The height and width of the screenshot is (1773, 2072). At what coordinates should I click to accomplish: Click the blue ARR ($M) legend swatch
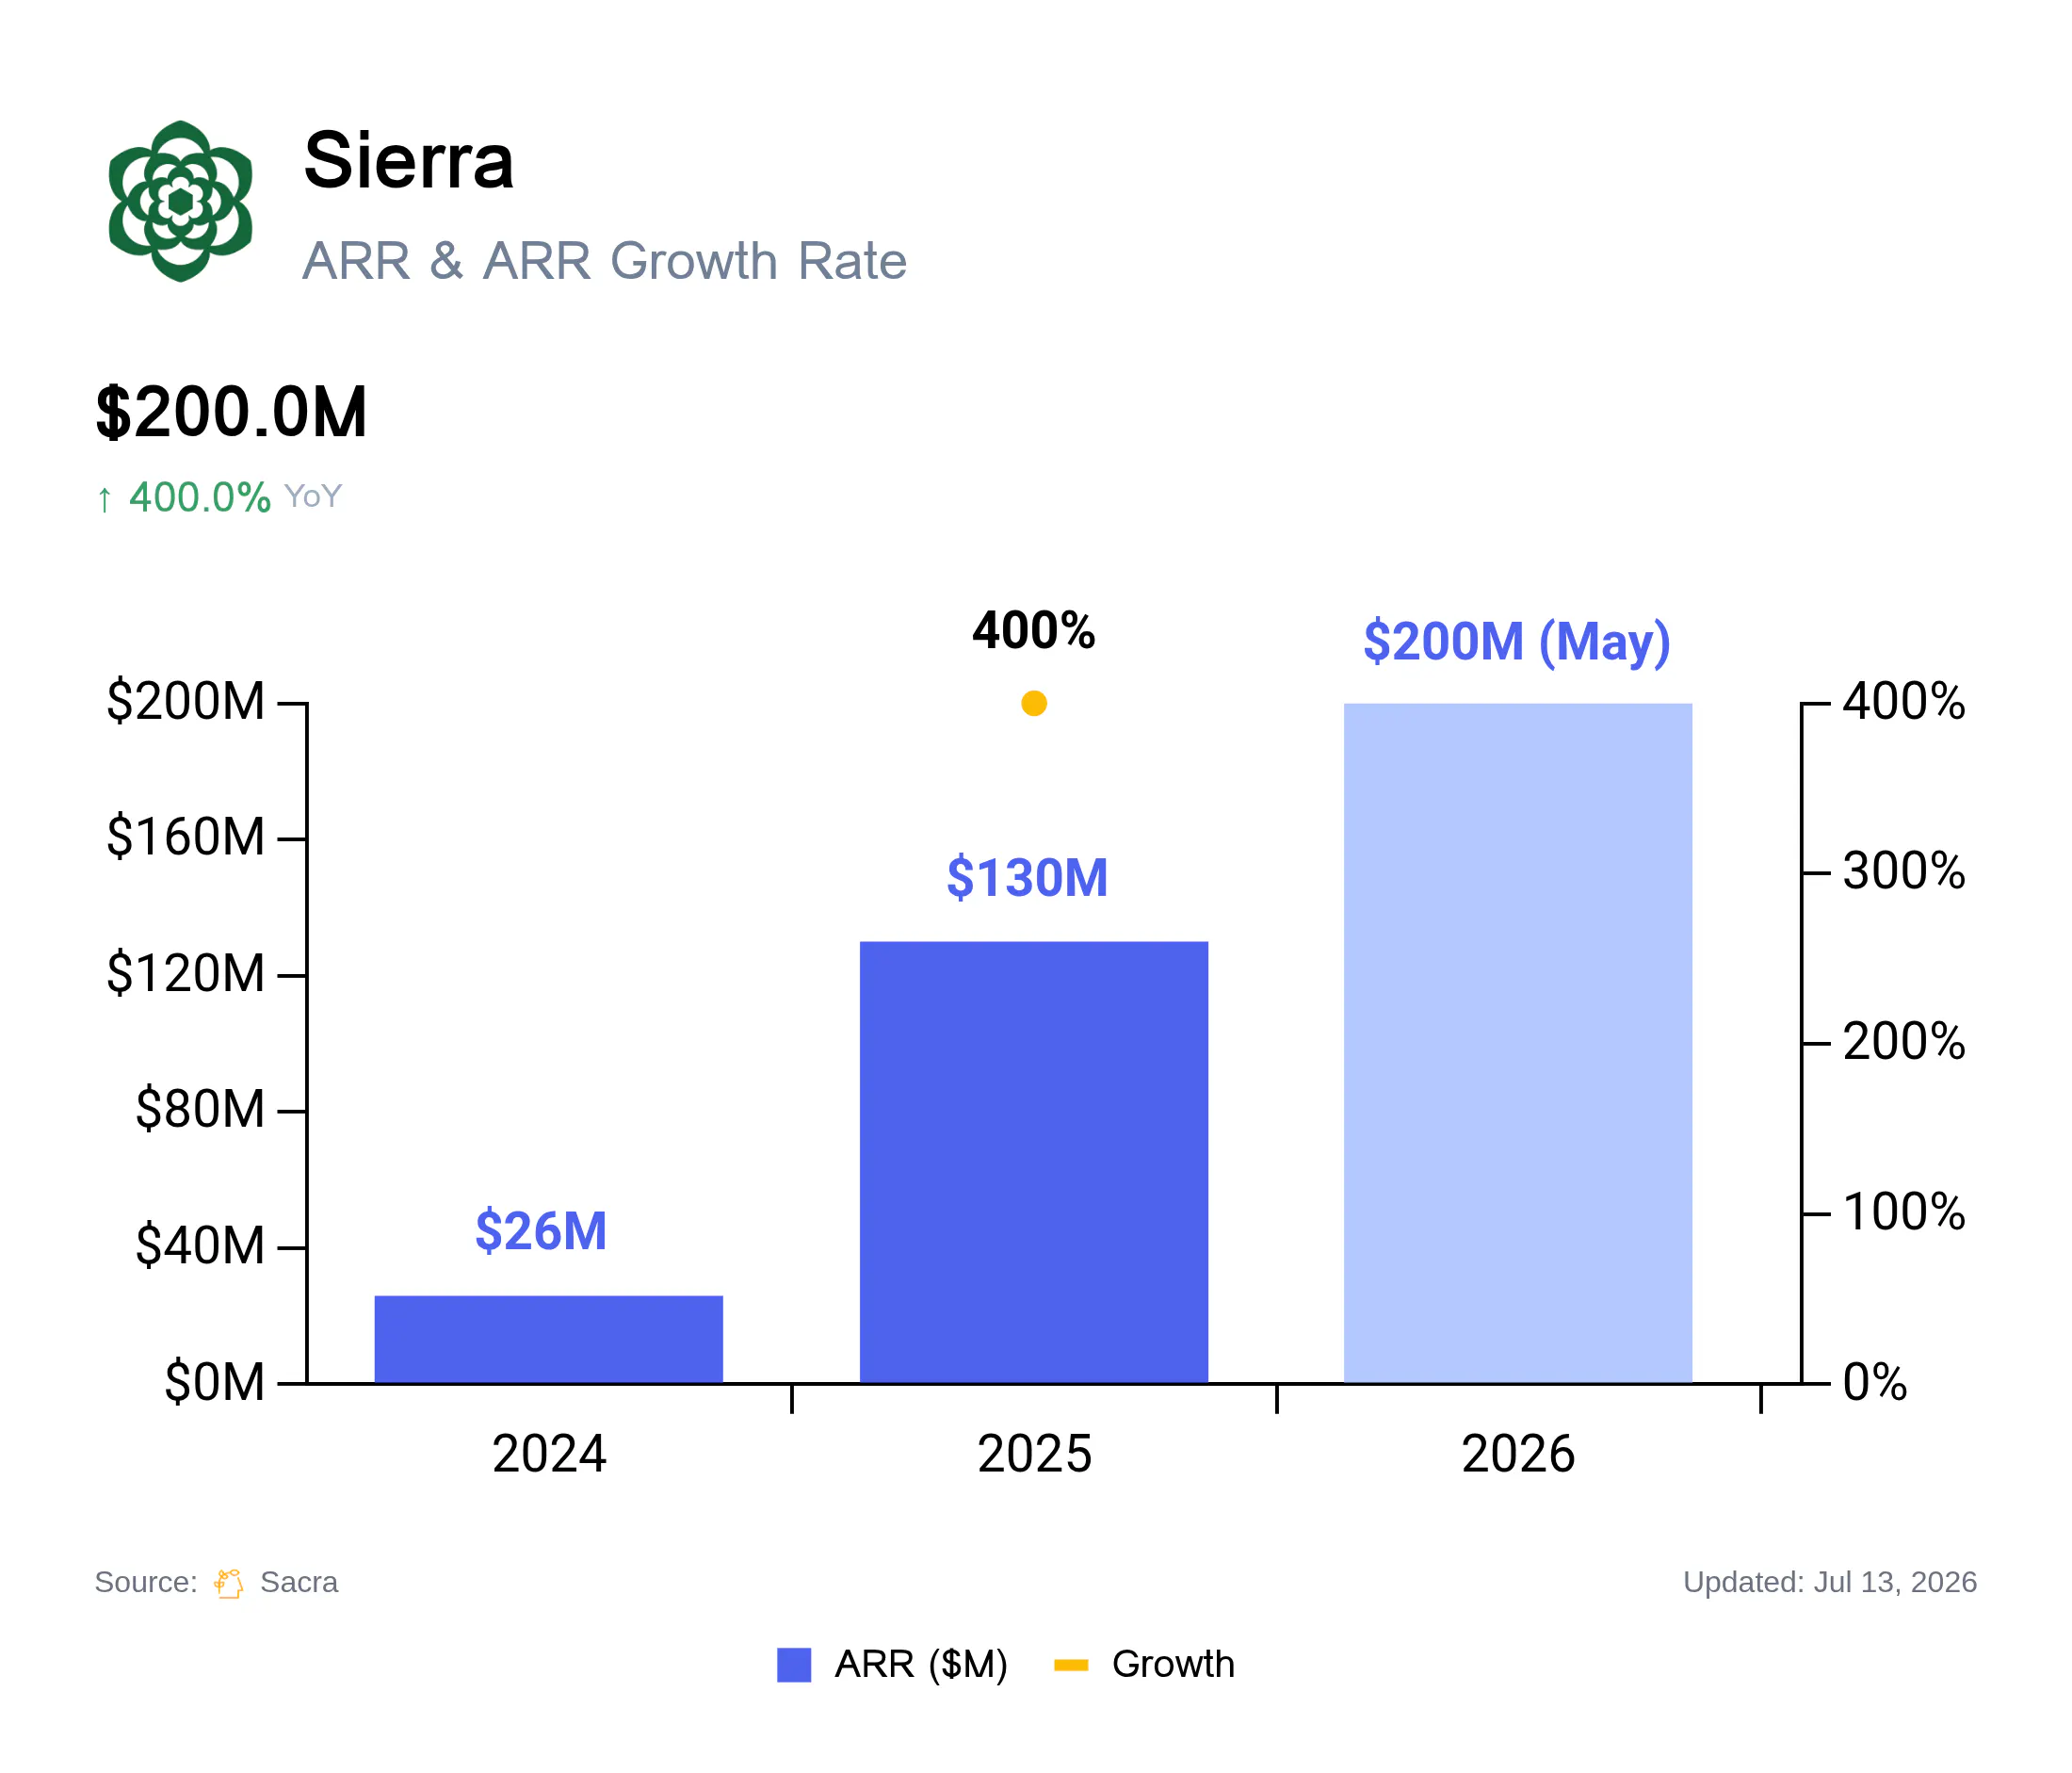794,1665
